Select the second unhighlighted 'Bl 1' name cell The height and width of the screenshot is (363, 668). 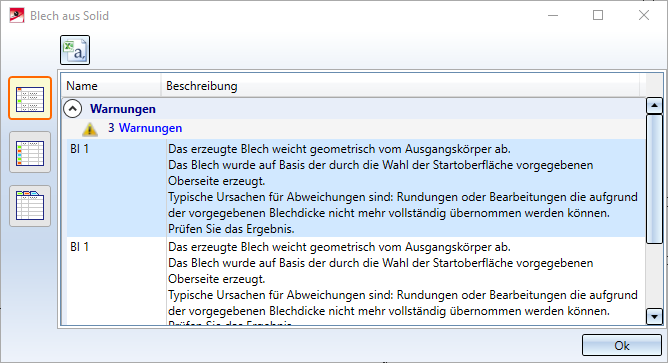116,281
